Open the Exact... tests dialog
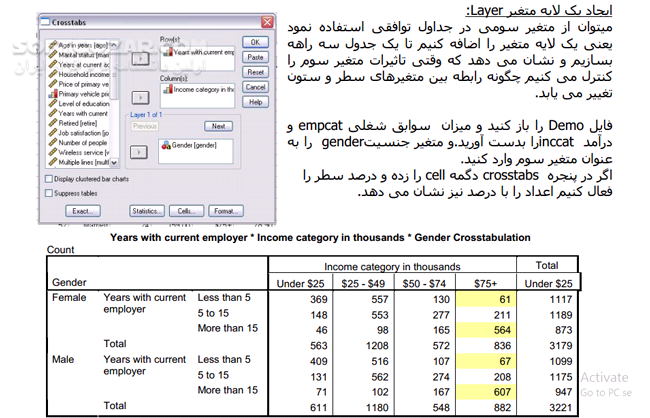This screenshot has width=650, height=418. pos(83,211)
